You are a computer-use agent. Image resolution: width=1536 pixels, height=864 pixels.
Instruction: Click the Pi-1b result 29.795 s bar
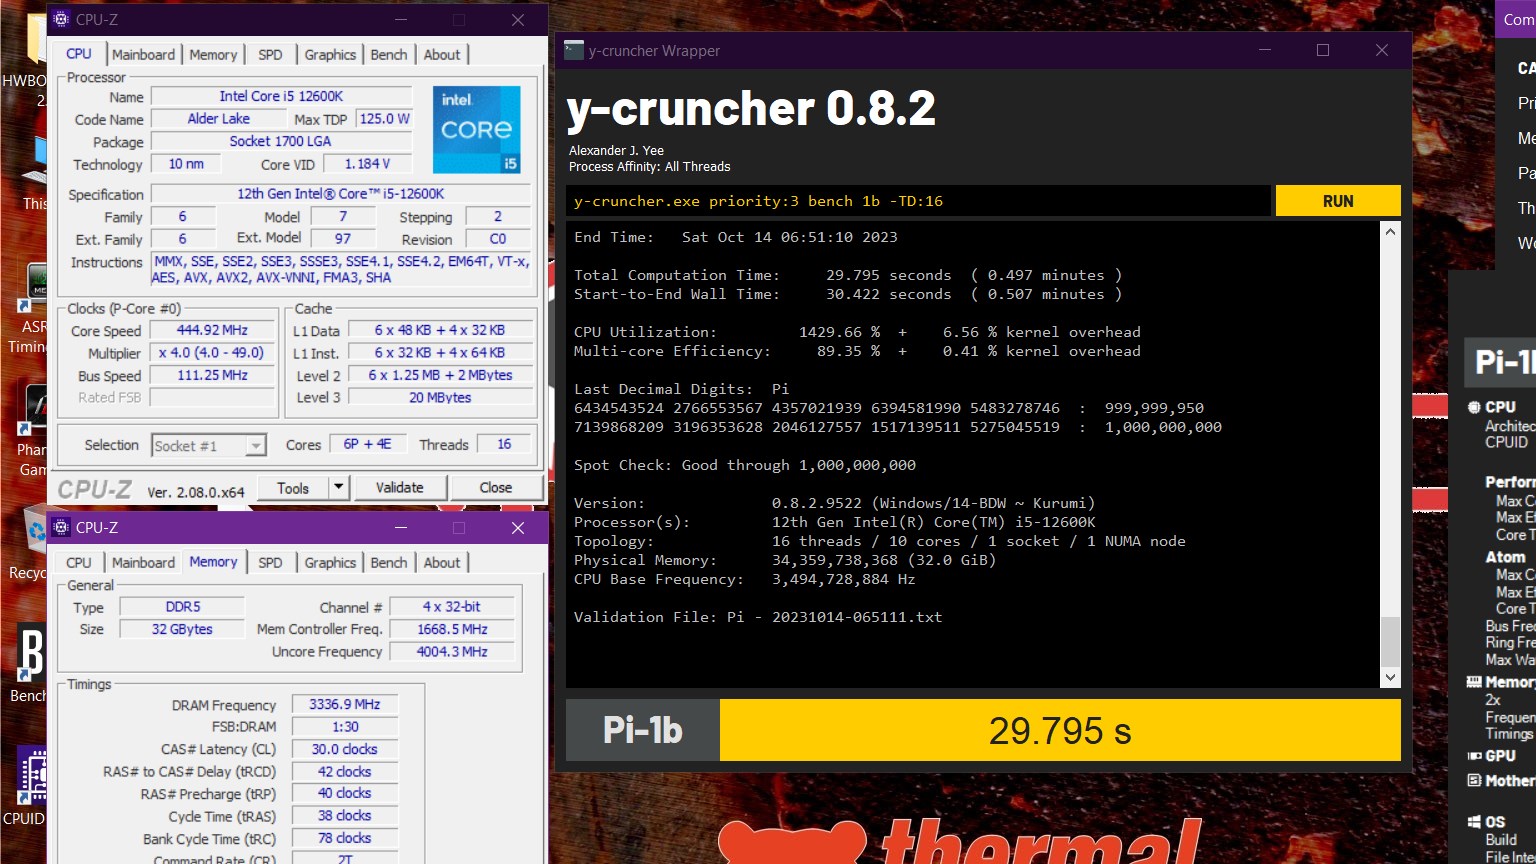coord(1060,730)
